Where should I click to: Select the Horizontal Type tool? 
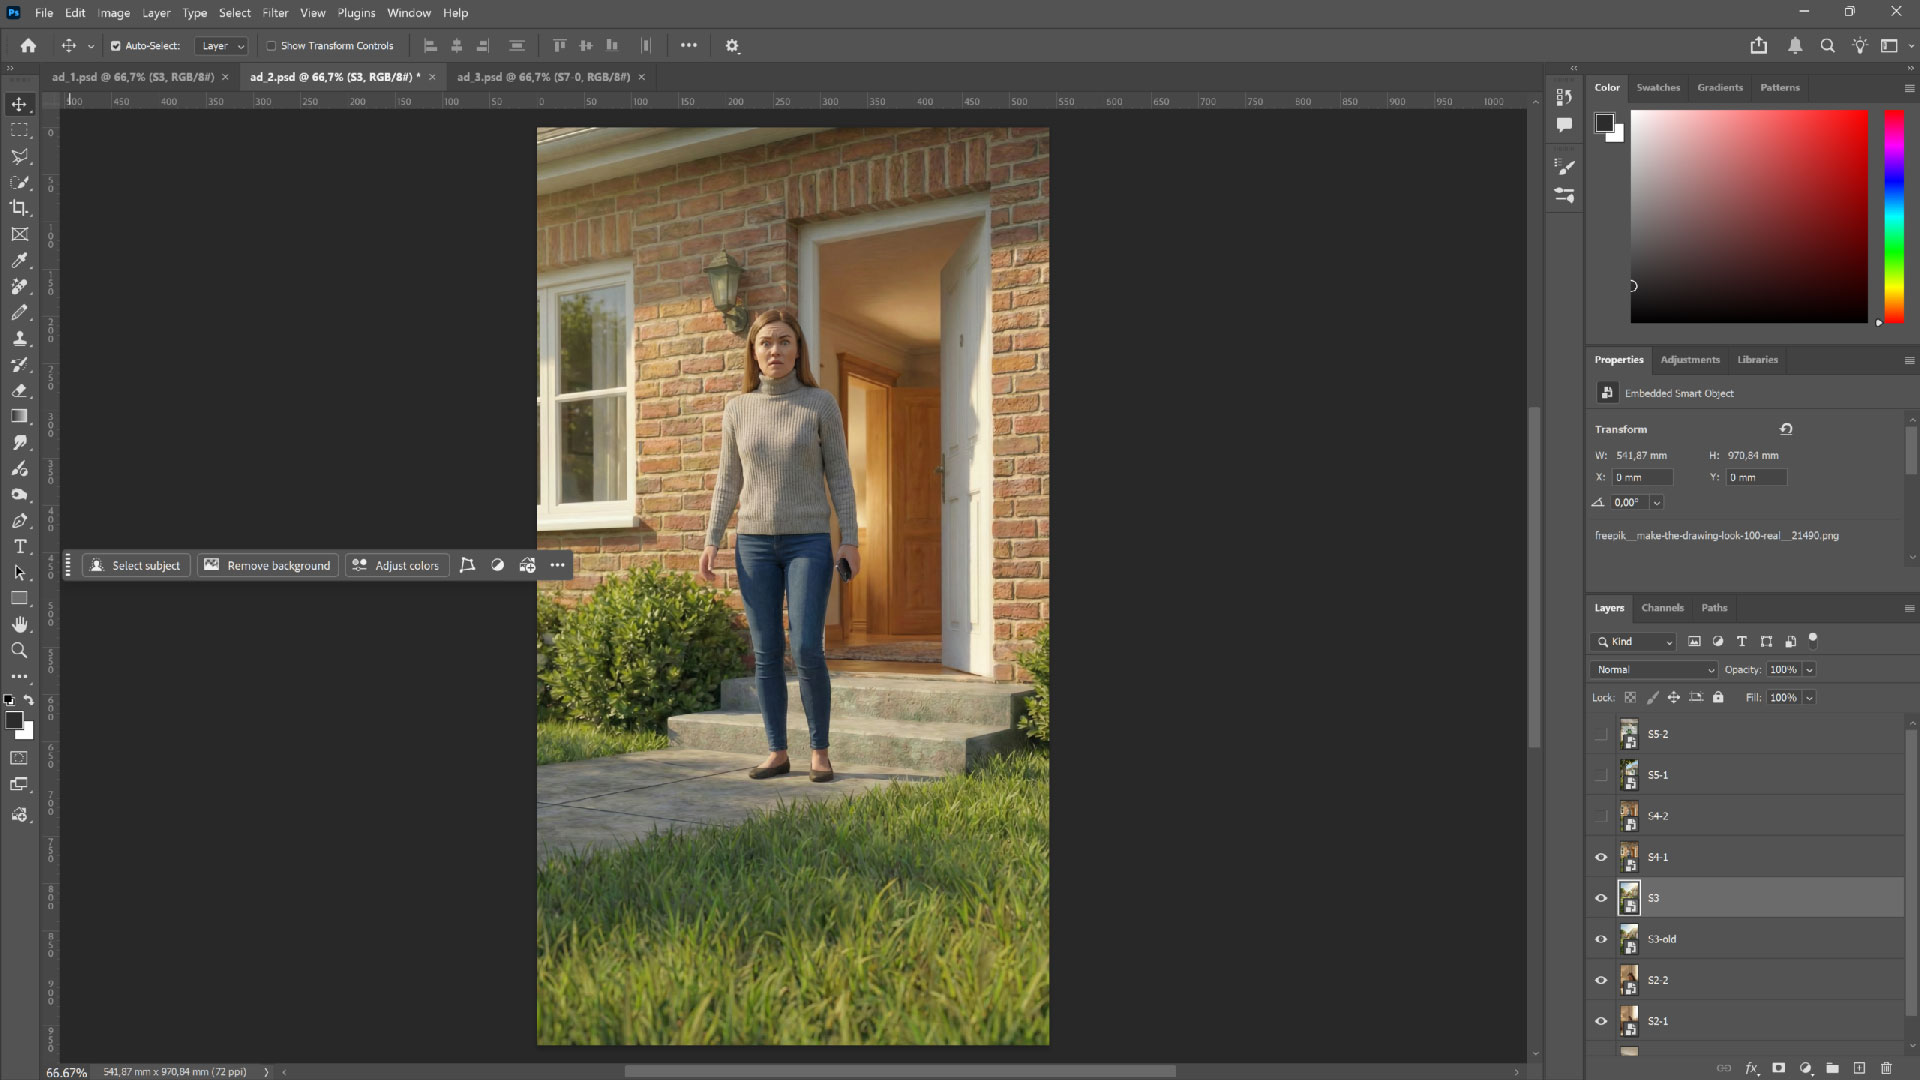coord(20,547)
